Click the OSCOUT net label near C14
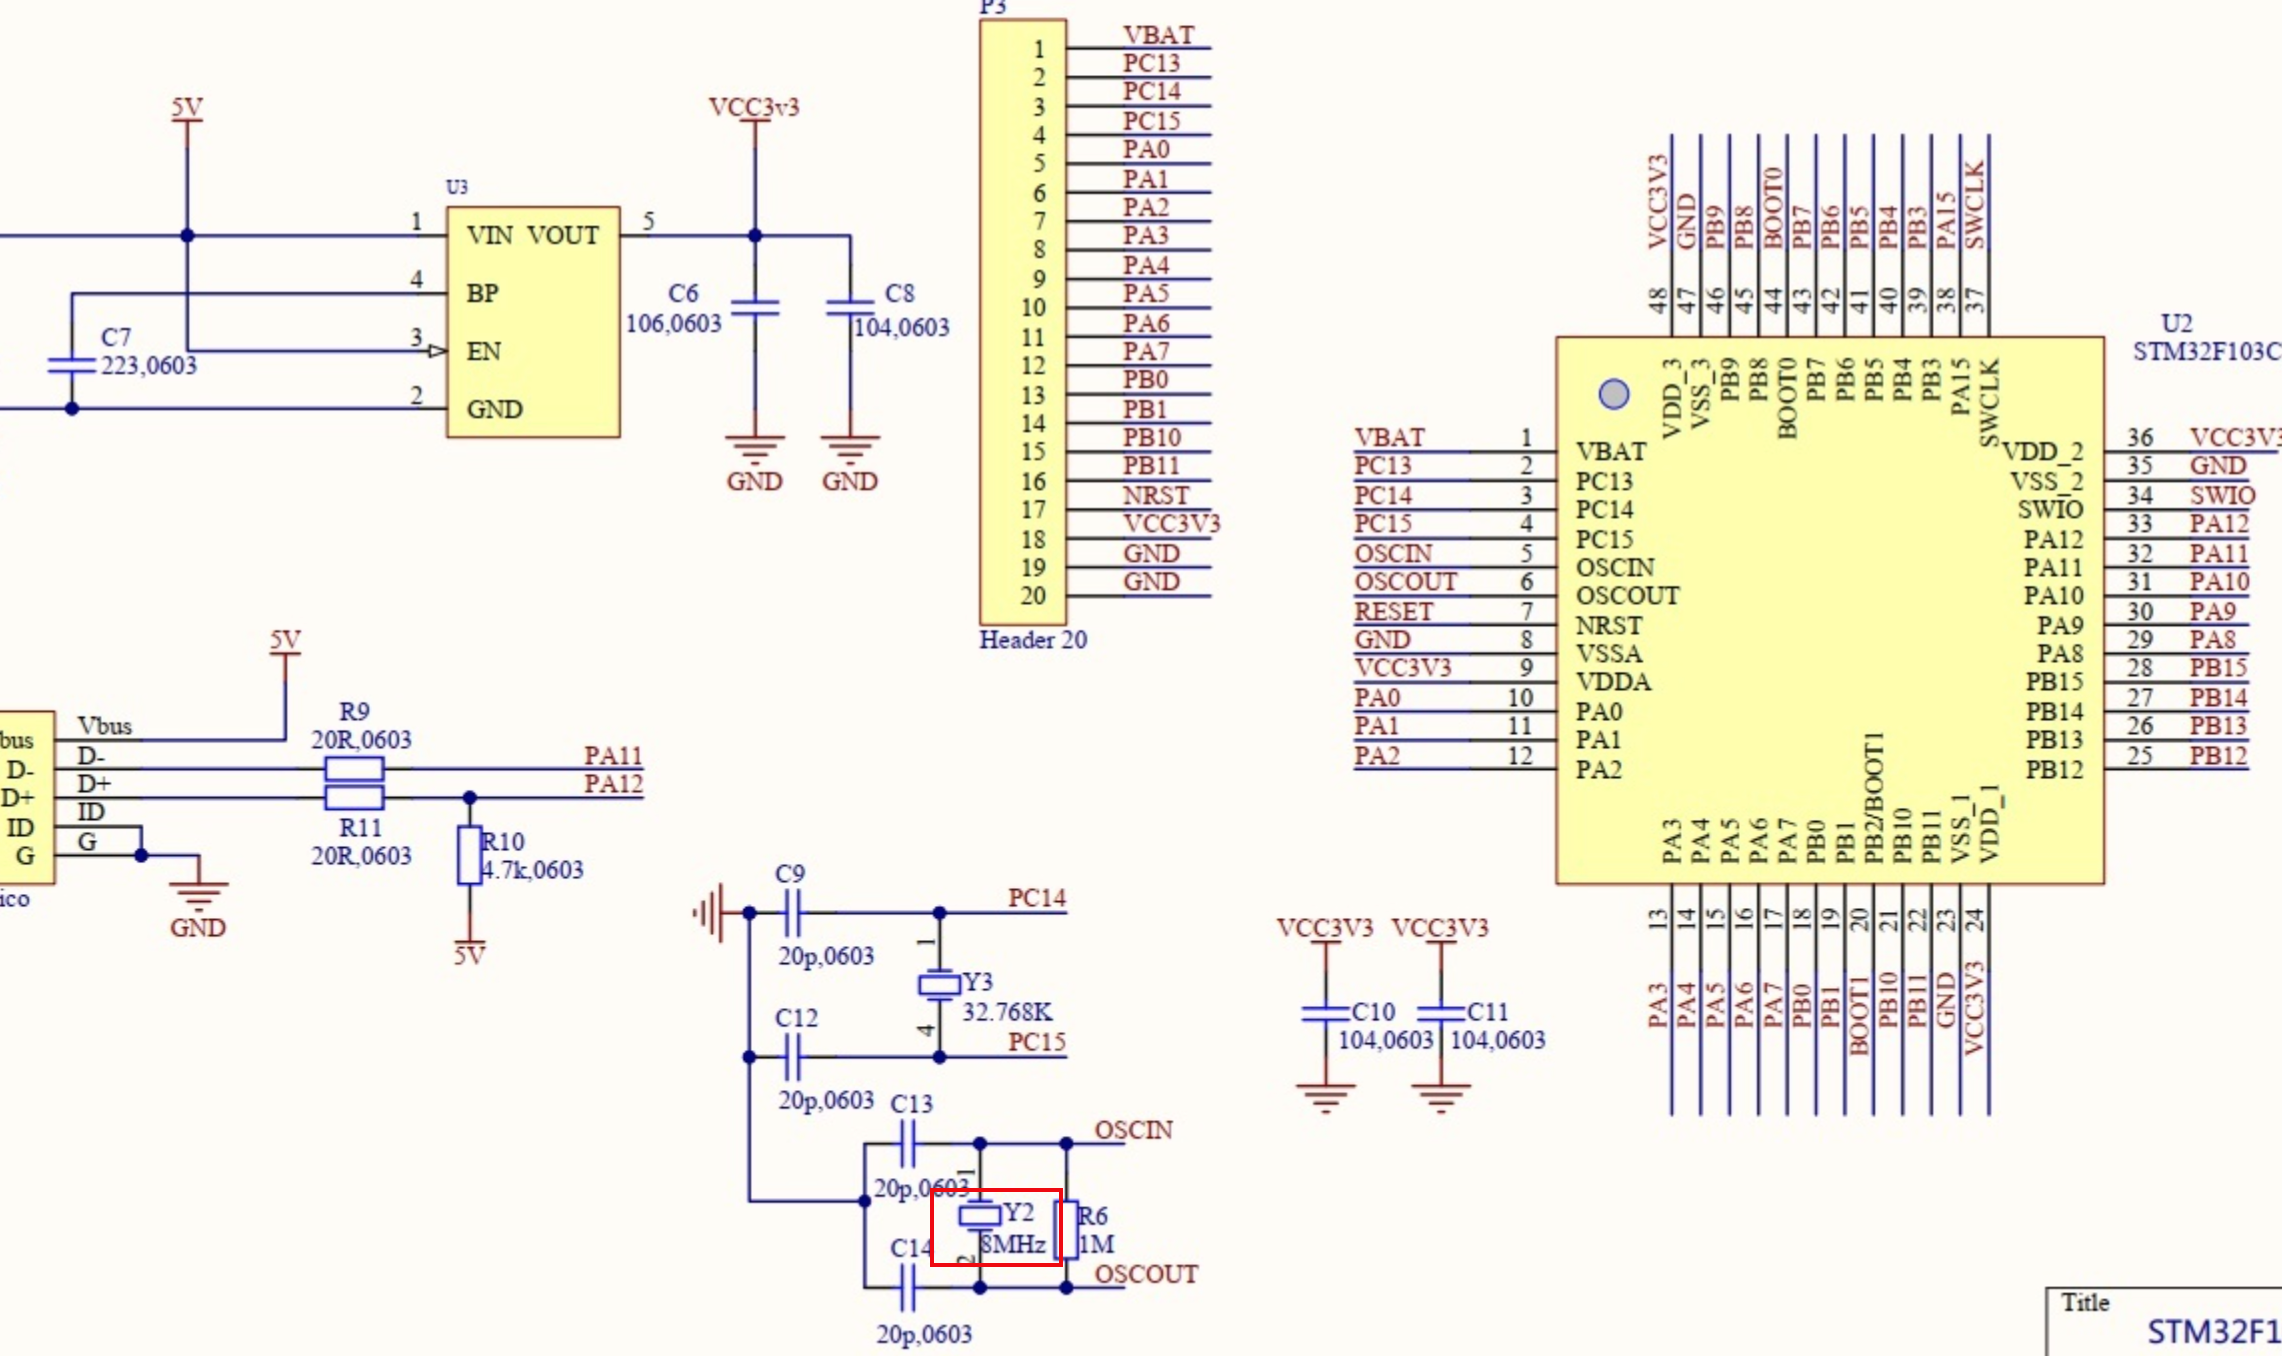This screenshot has width=2282, height=1356. [x=1145, y=1274]
